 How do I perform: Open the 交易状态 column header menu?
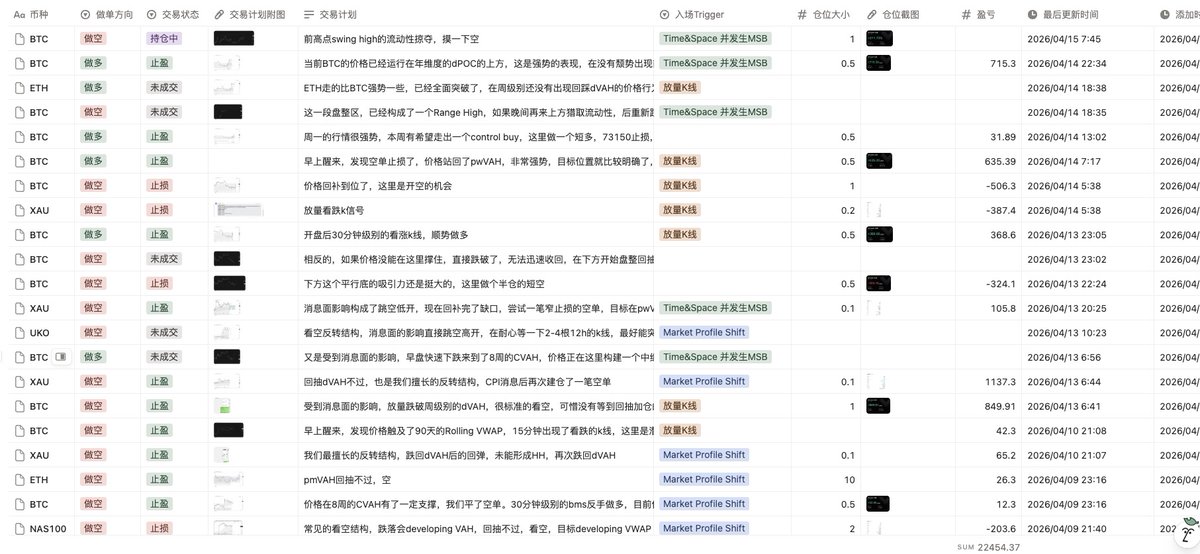(x=173, y=15)
